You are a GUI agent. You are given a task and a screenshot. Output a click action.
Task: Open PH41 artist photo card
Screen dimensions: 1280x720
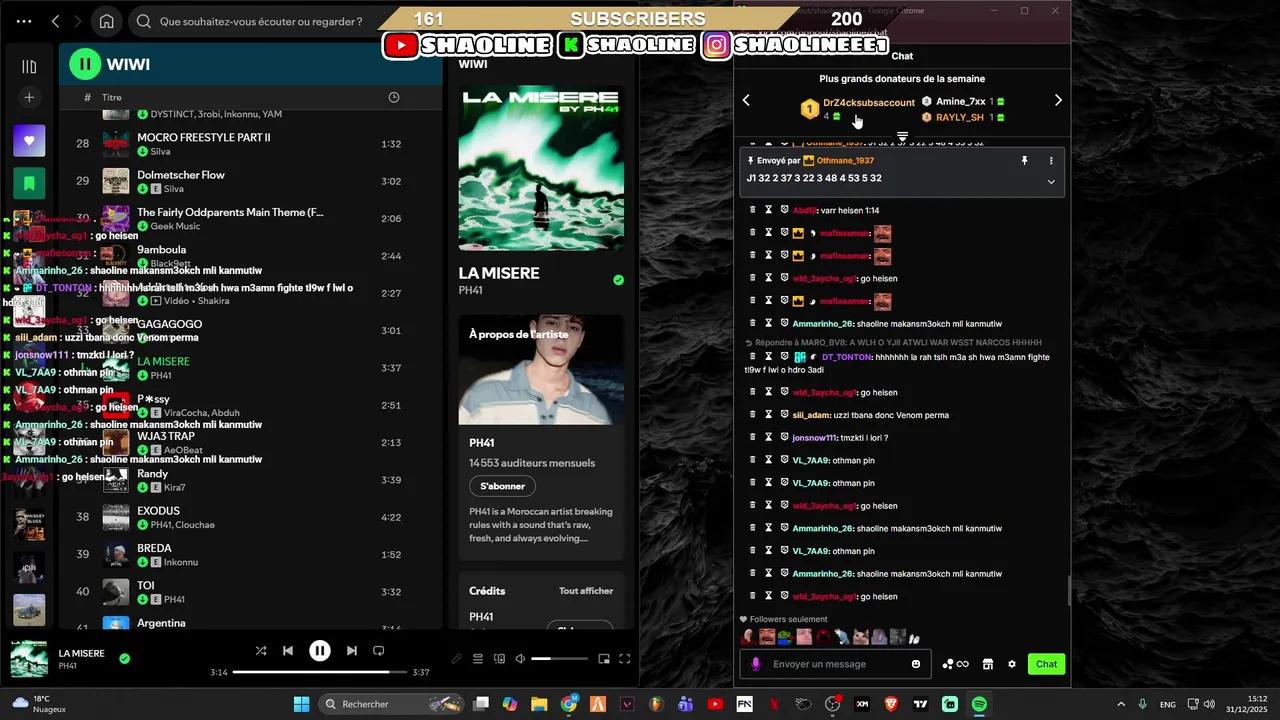coord(541,370)
